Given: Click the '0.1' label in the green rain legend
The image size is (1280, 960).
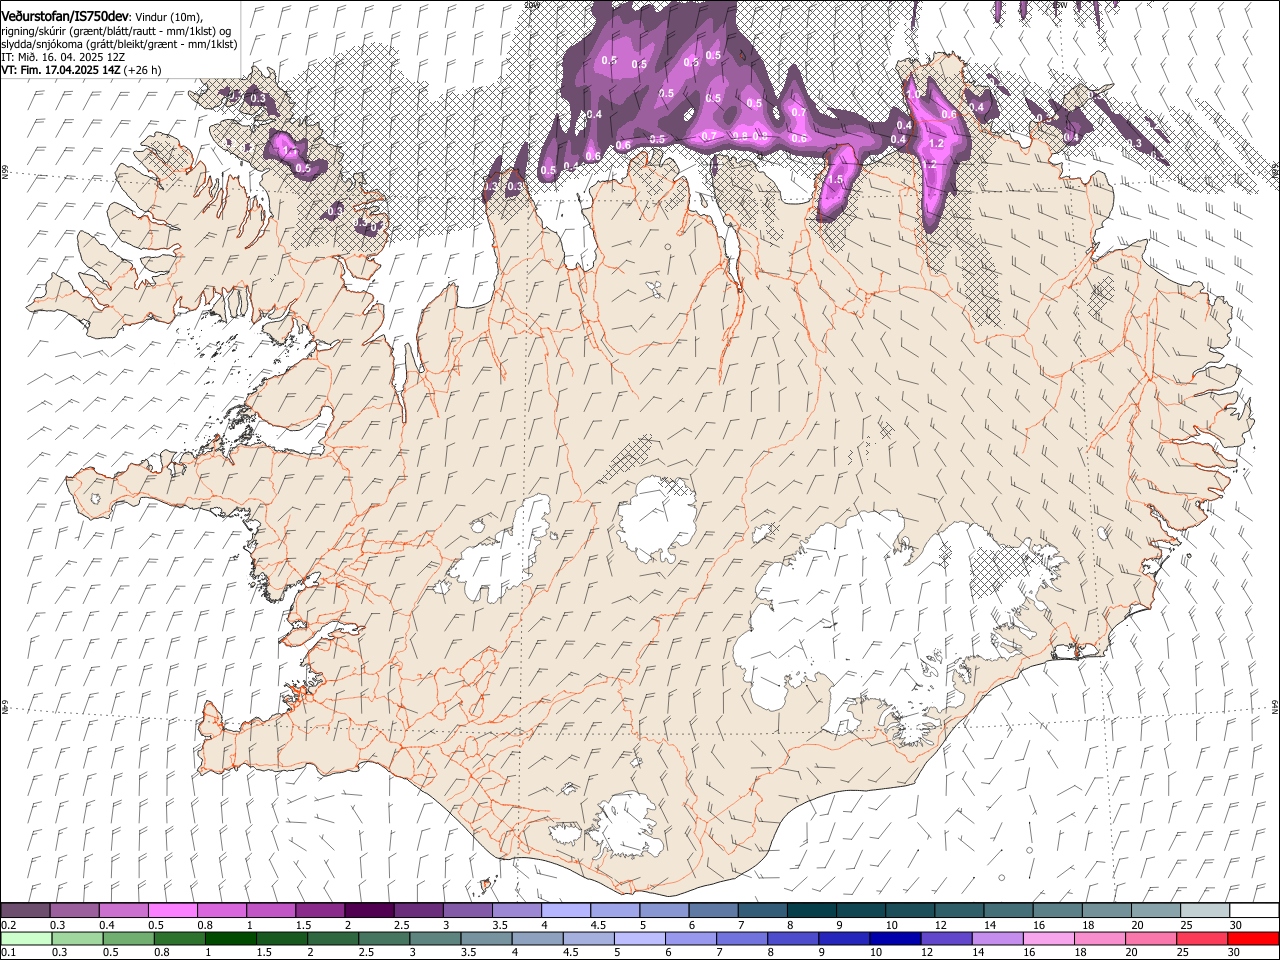Looking at the screenshot, I should pyautogui.click(x=9, y=952).
